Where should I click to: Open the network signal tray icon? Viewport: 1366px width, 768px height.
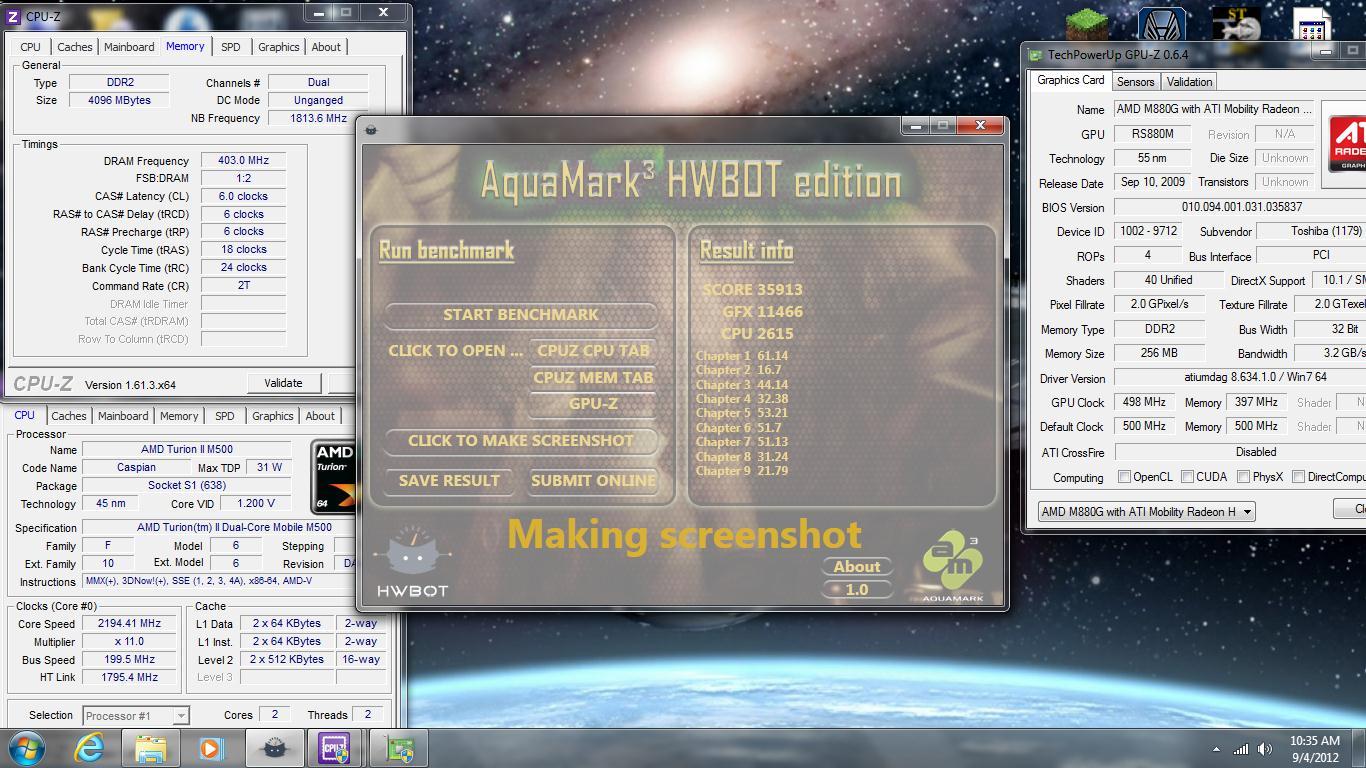click(x=1240, y=749)
